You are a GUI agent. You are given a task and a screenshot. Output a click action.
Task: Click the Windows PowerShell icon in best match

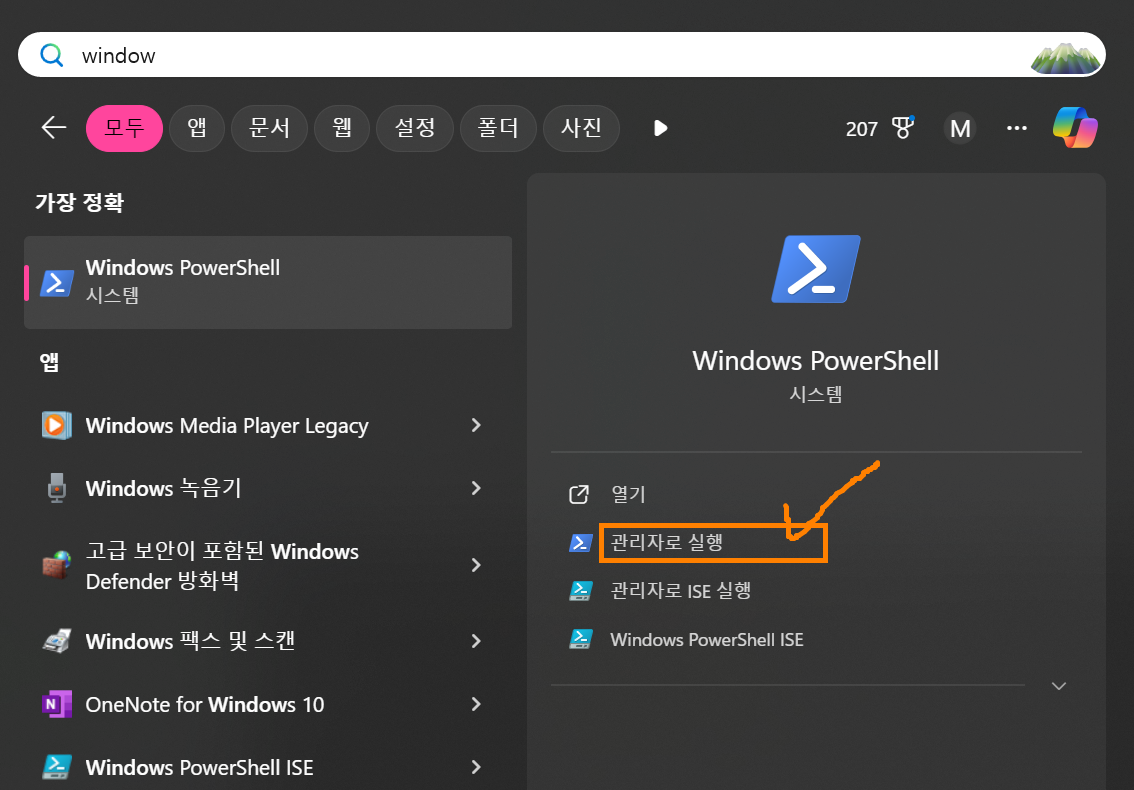57,283
